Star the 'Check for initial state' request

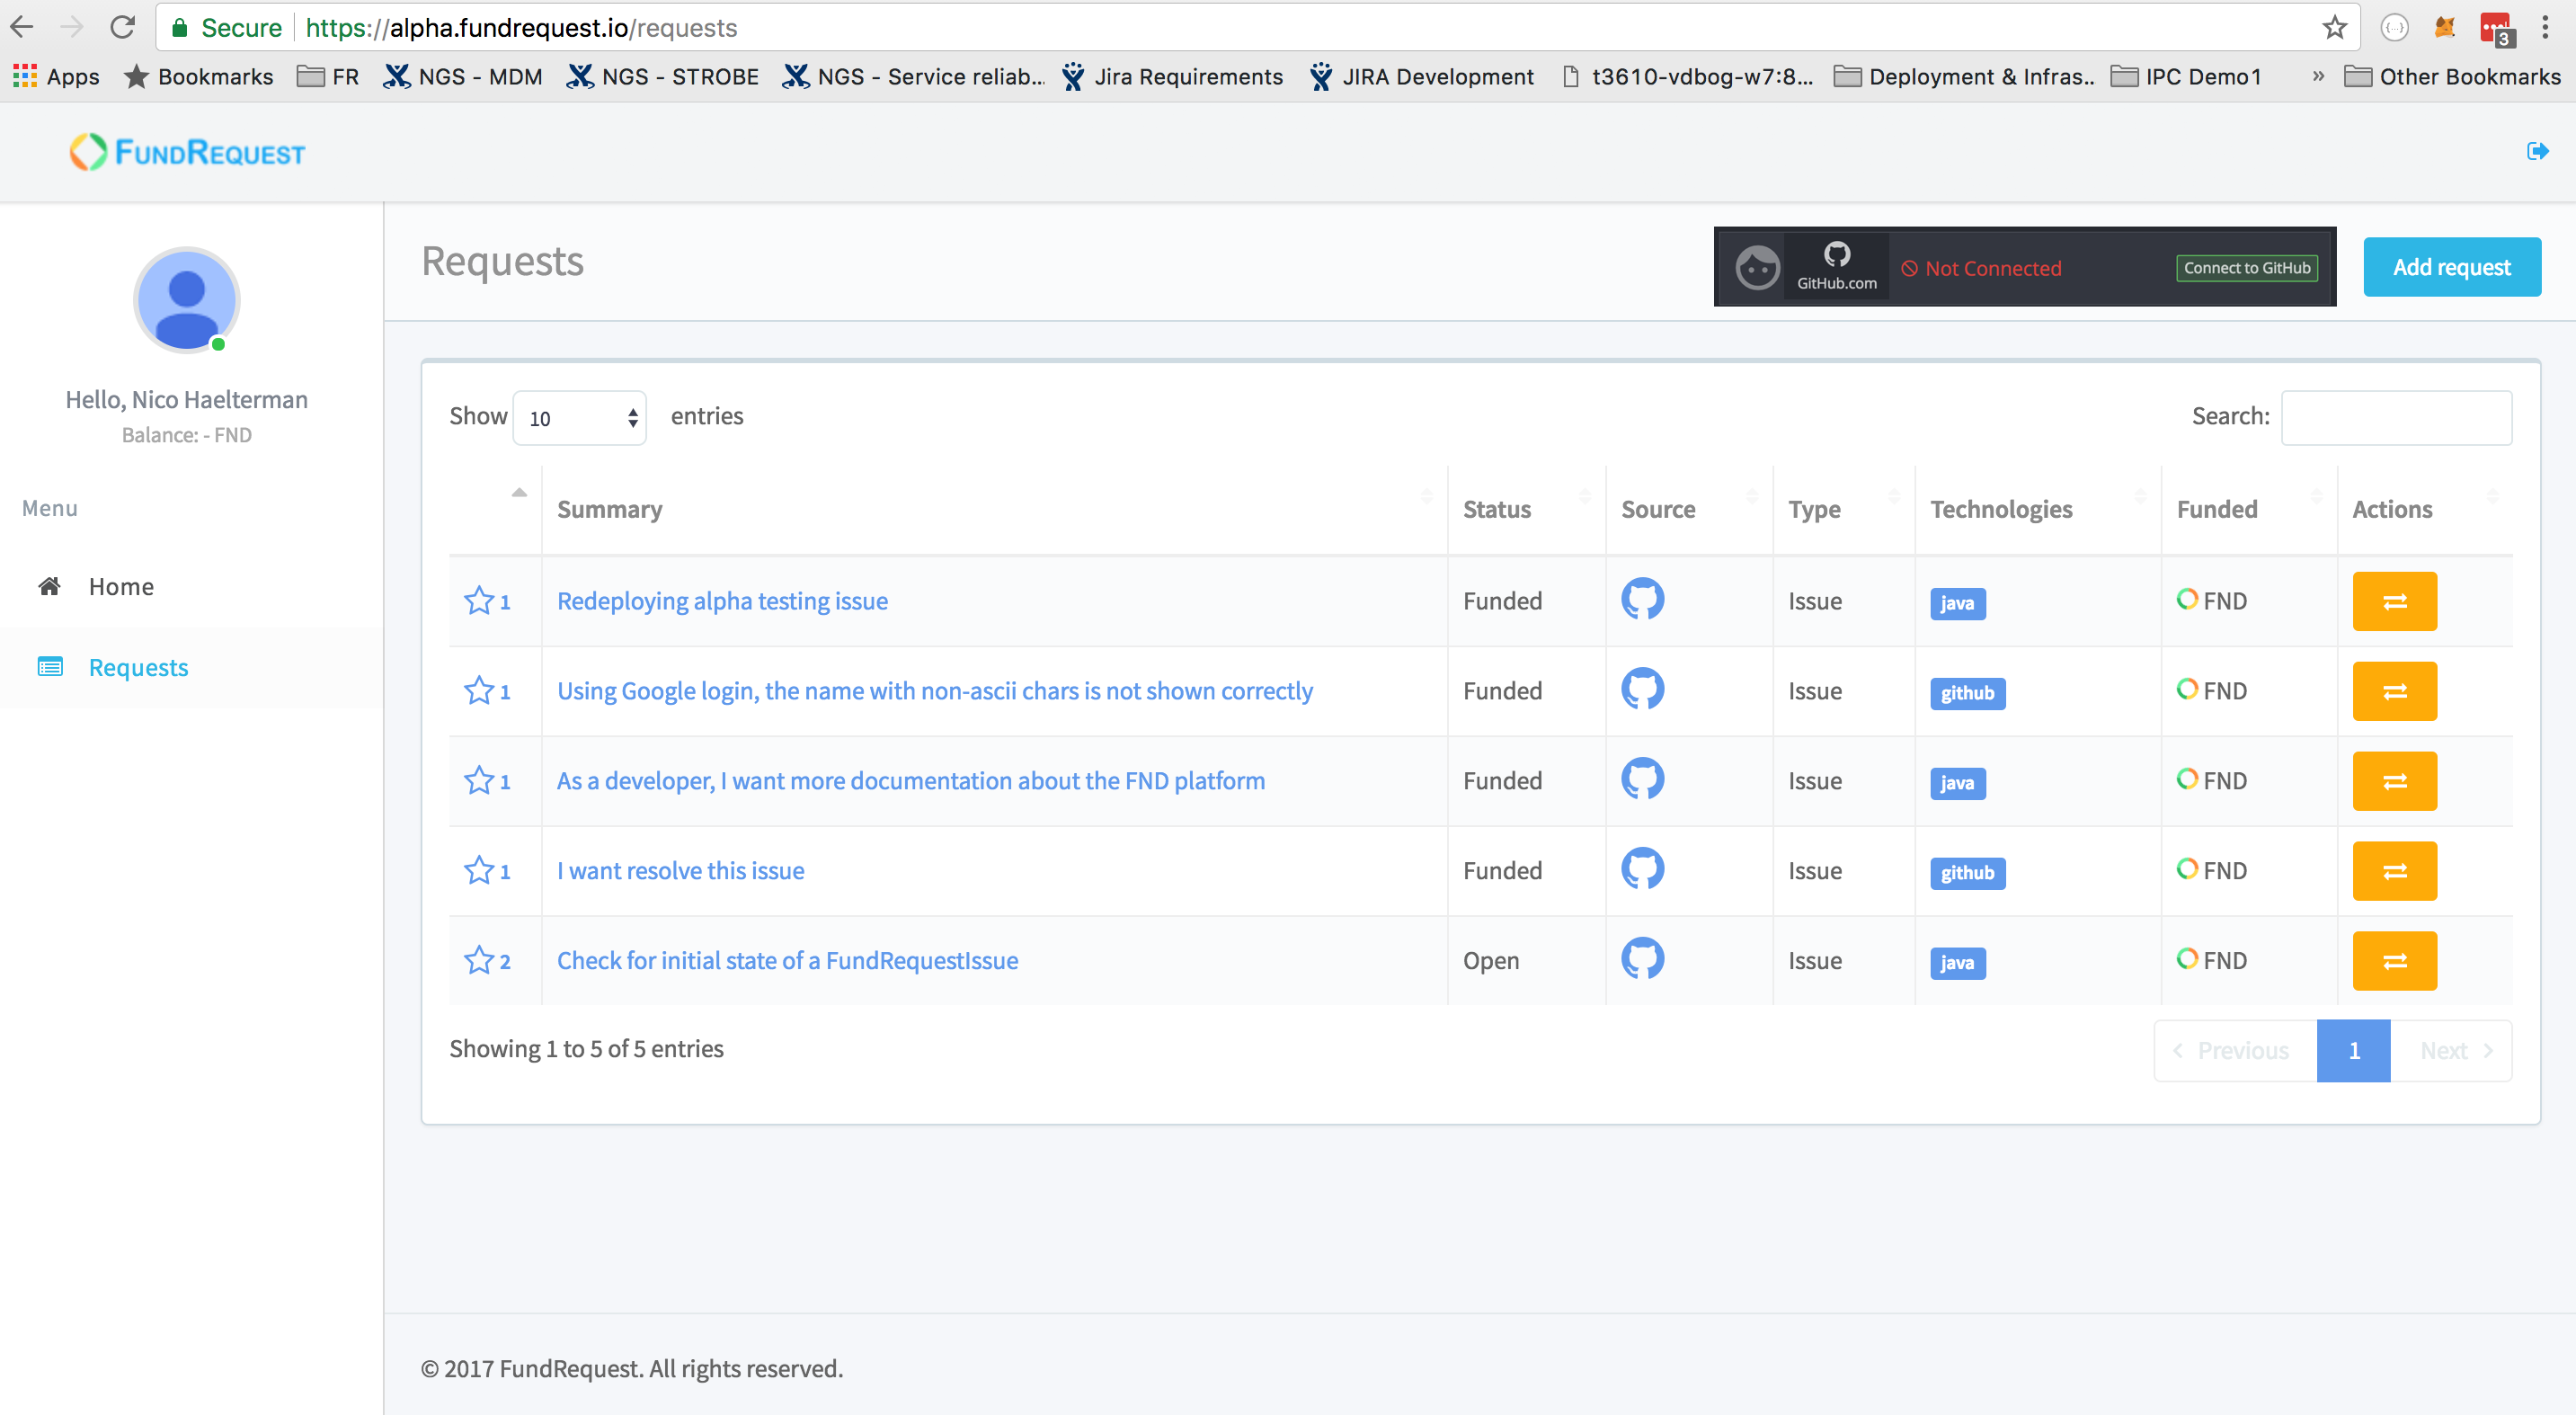[x=479, y=960]
